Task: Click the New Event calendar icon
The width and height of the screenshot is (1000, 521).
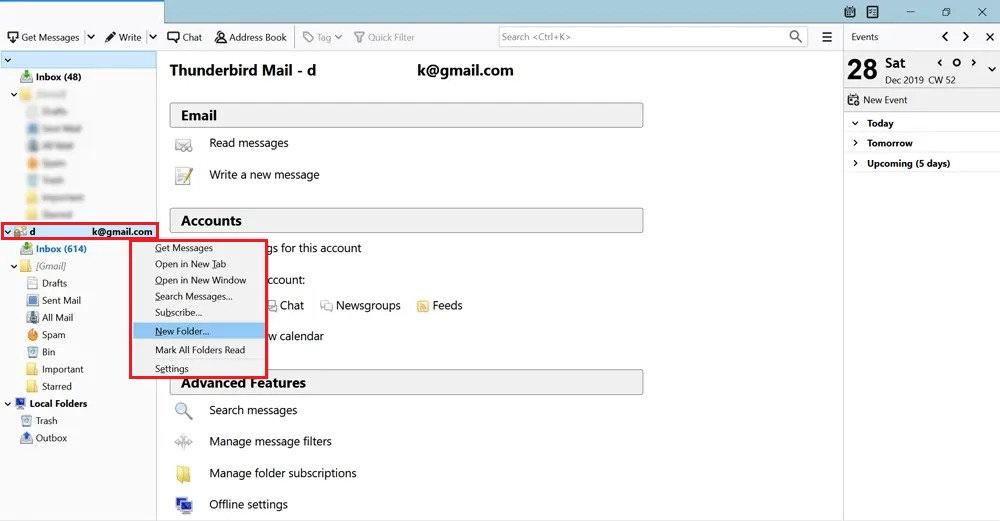Action: tap(853, 99)
